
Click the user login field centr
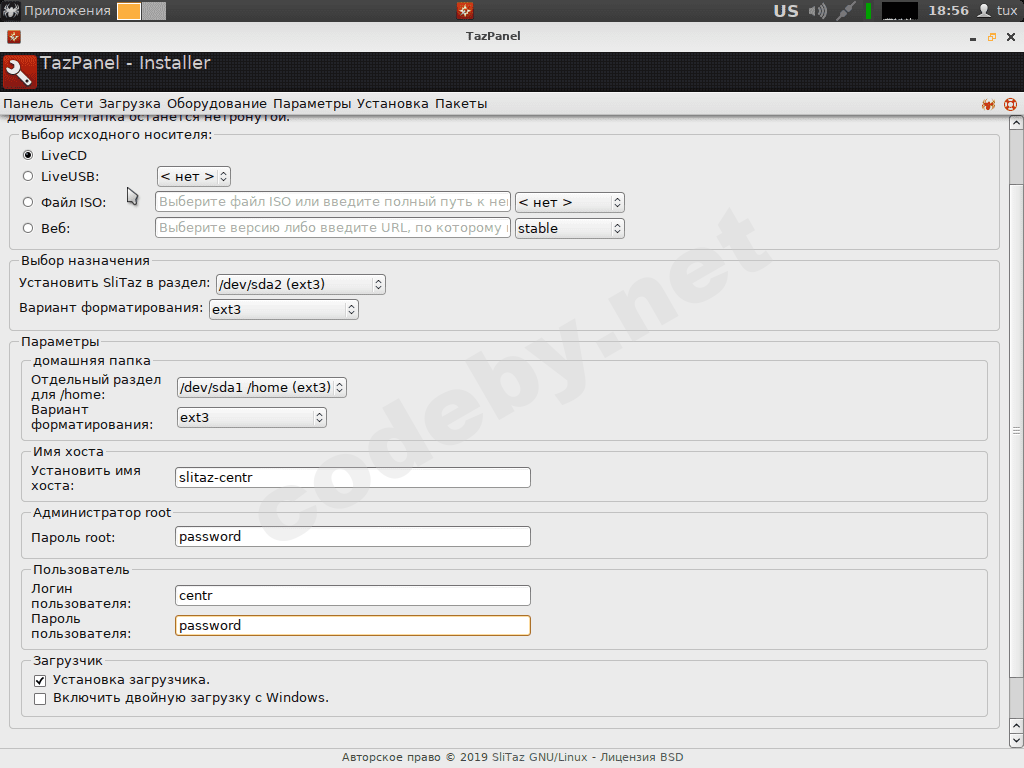click(353, 596)
